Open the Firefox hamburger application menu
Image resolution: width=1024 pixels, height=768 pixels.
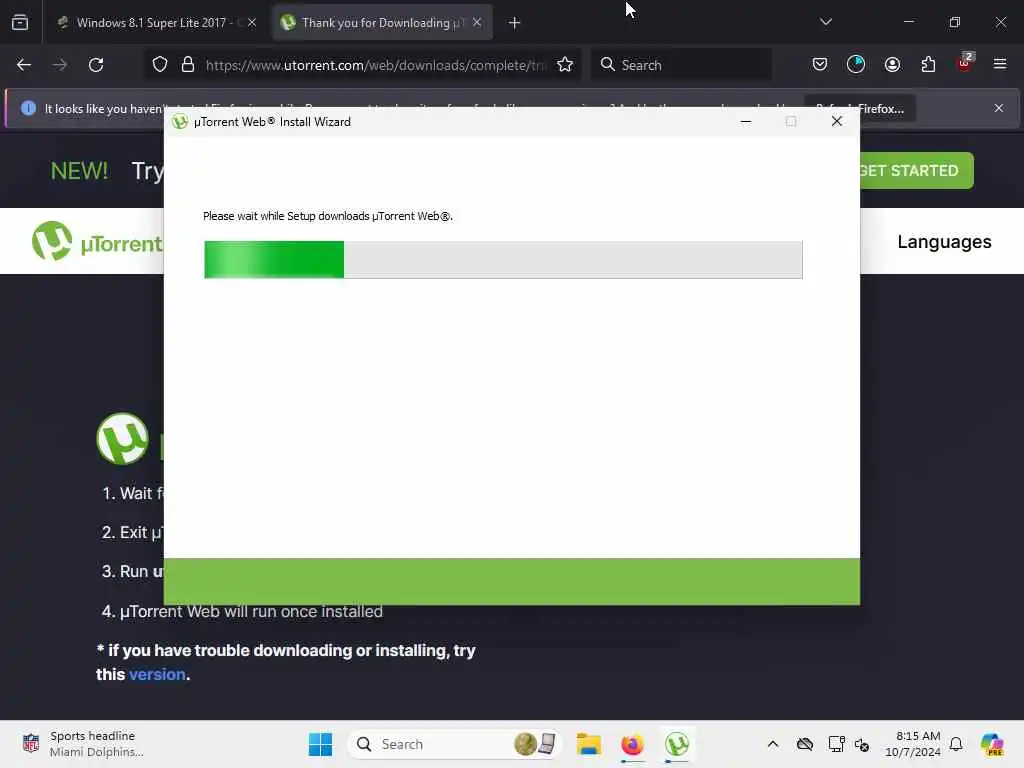(1000, 64)
